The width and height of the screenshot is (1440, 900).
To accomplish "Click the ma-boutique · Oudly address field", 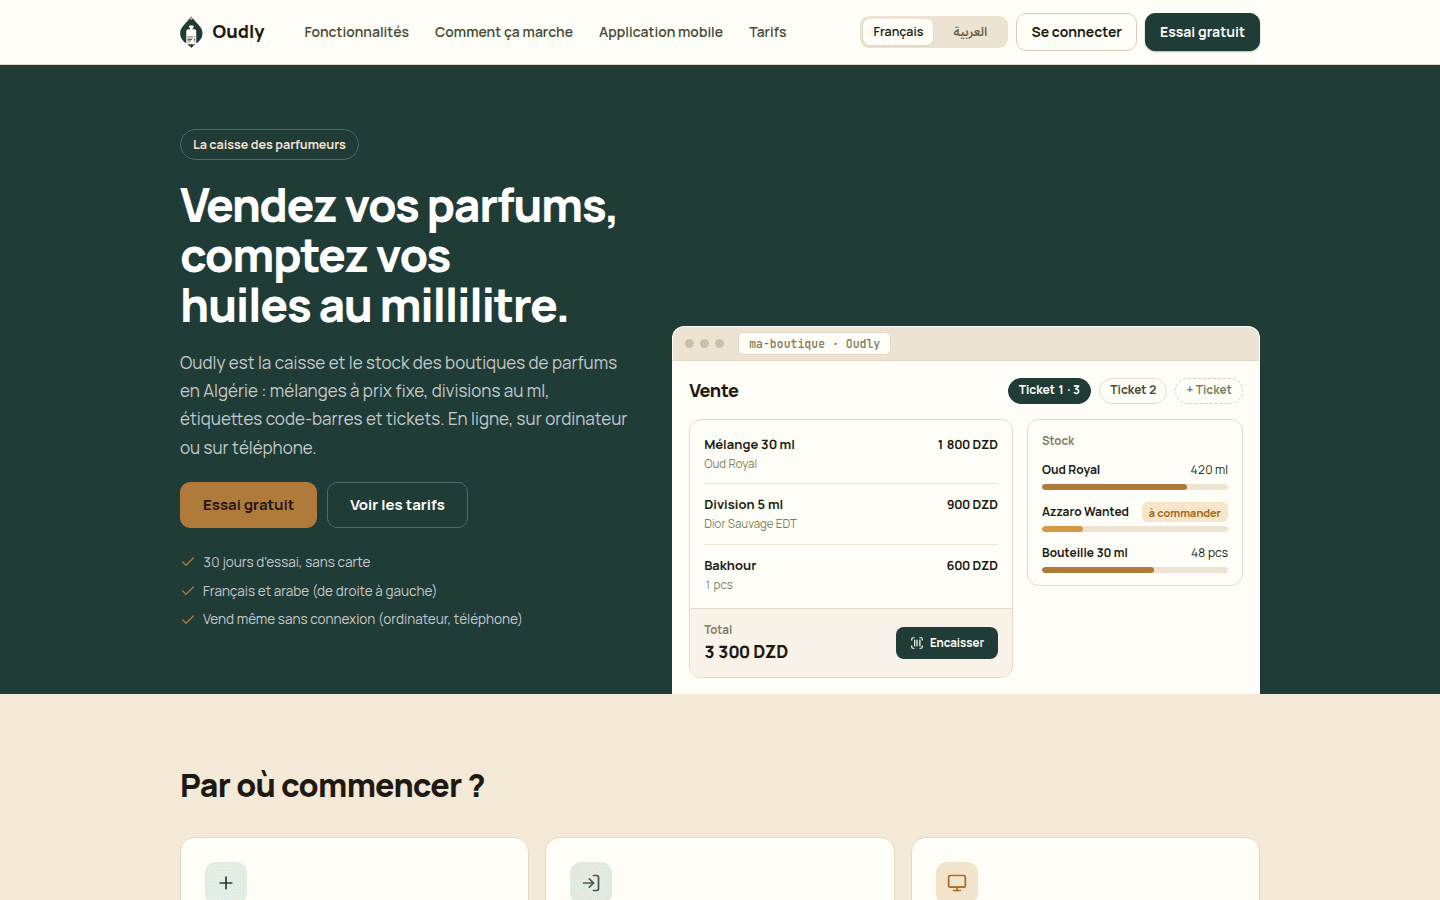I will pos(815,344).
